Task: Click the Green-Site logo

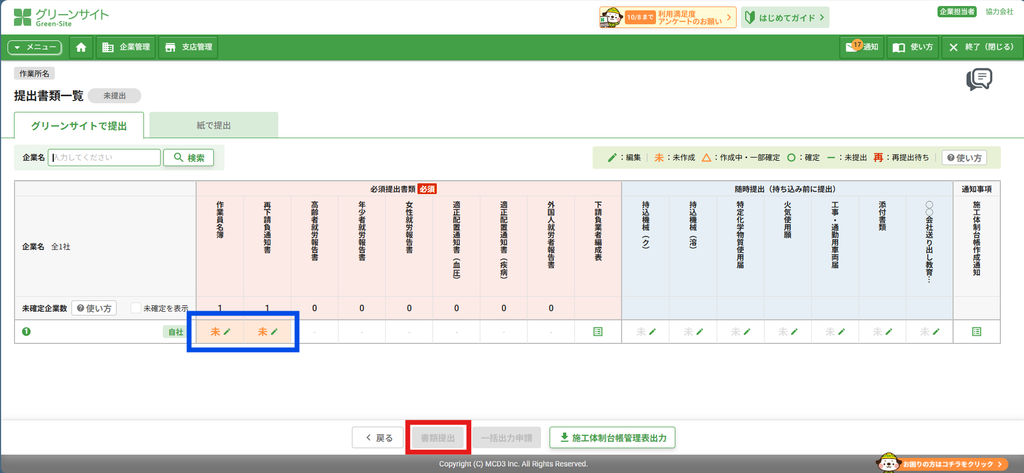Action: (x=61, y=16)
